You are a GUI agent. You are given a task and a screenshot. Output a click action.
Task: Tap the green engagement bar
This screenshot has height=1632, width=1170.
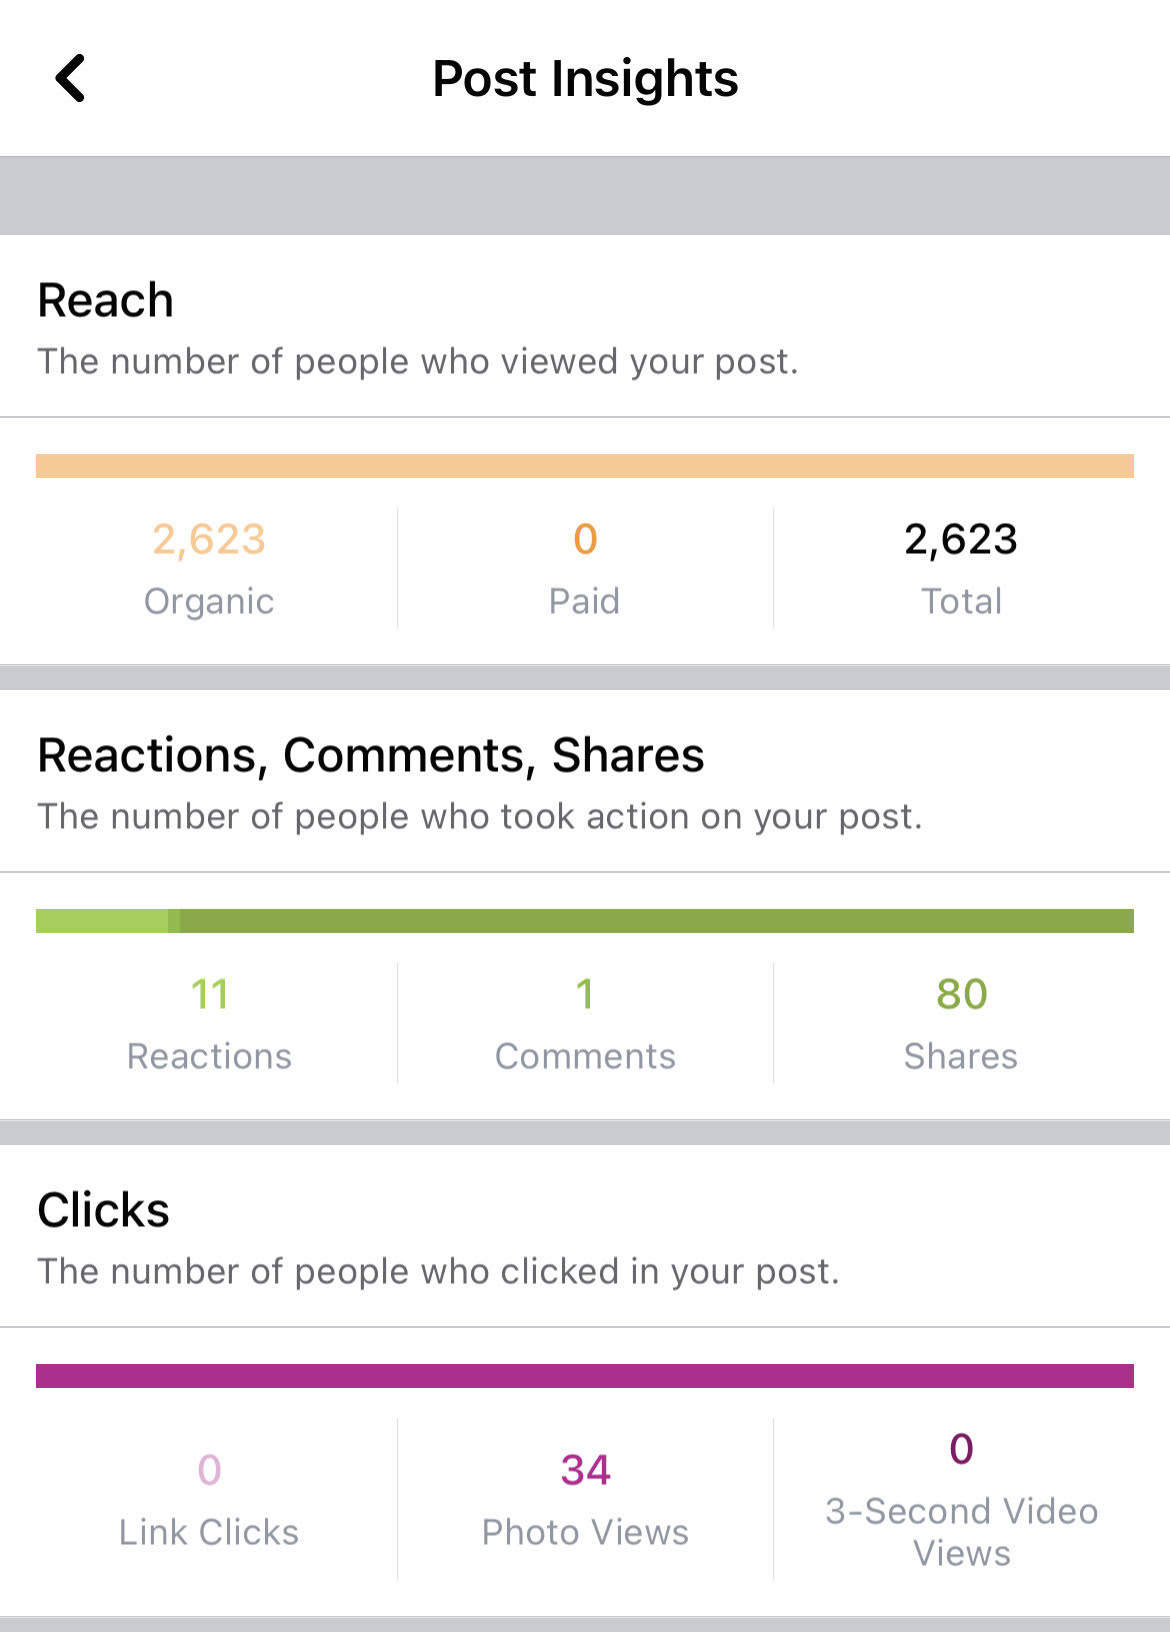(x=585, y=921)
